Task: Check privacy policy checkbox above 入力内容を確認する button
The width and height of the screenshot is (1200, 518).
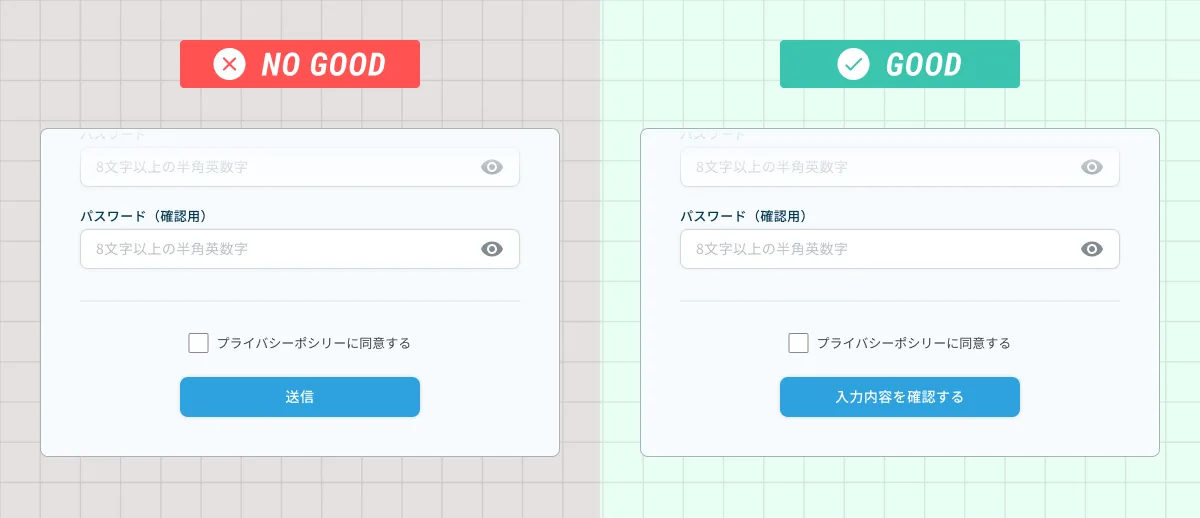Action: (798, 343)
